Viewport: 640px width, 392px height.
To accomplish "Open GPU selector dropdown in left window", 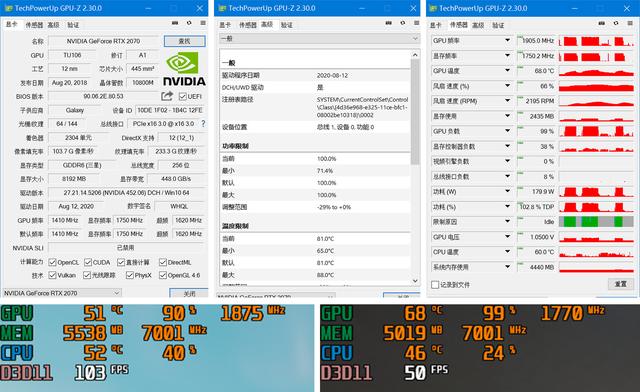I will [62, 293].
